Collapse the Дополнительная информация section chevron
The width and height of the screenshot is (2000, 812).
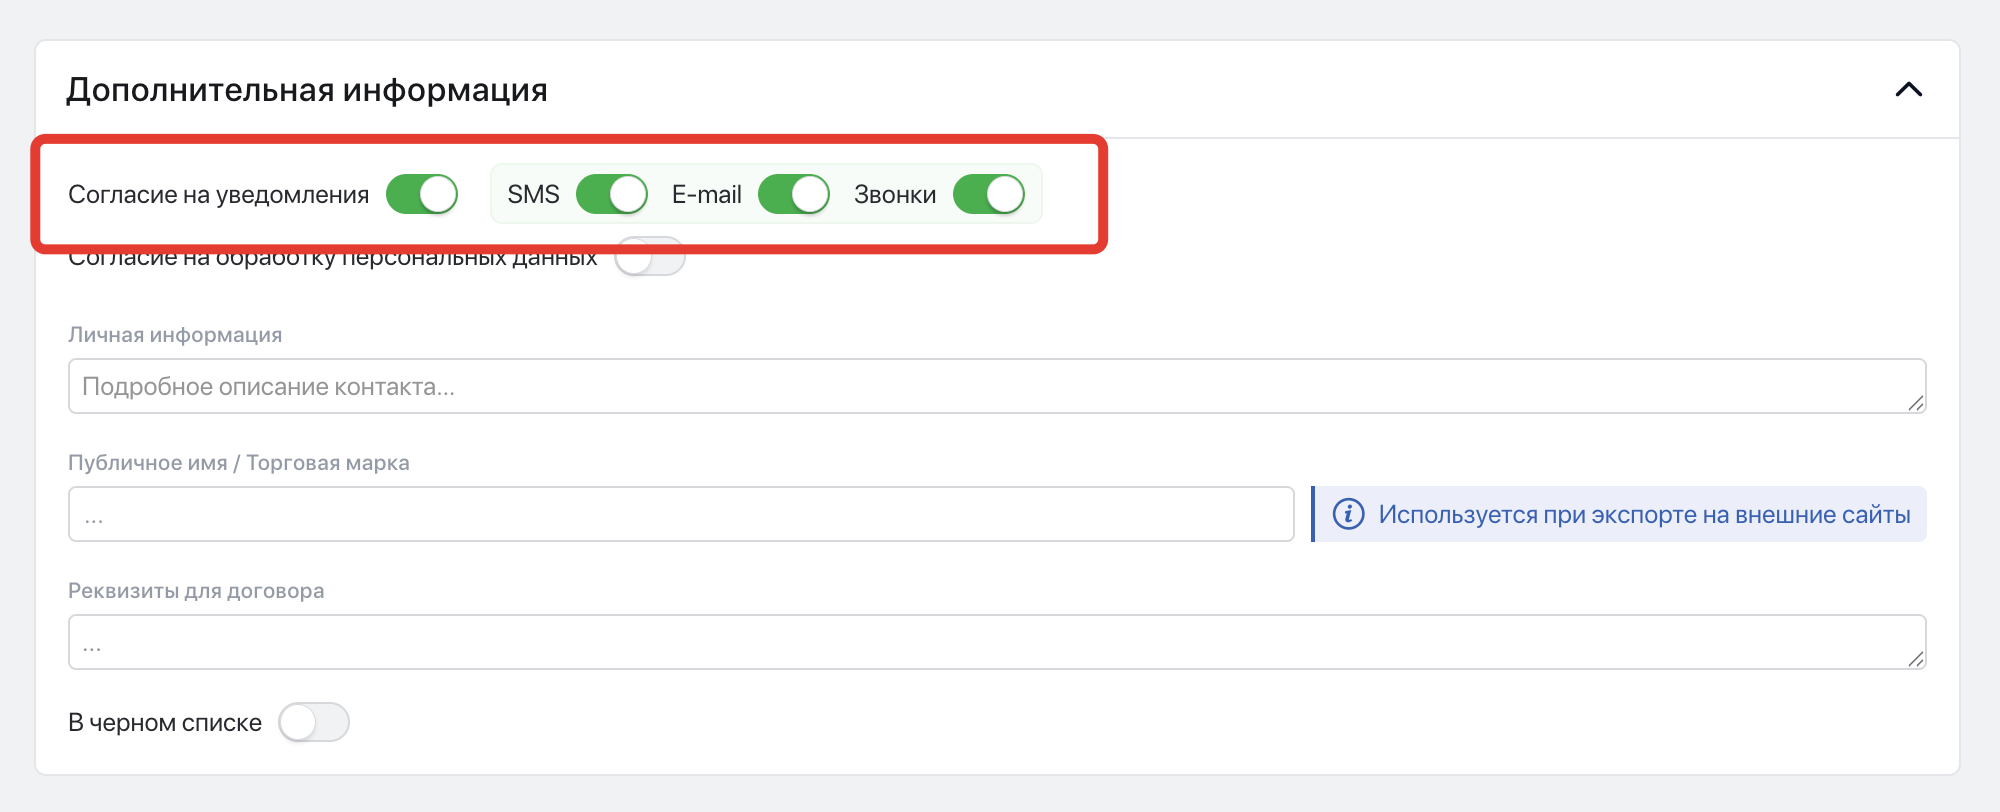click(1908, 90)
